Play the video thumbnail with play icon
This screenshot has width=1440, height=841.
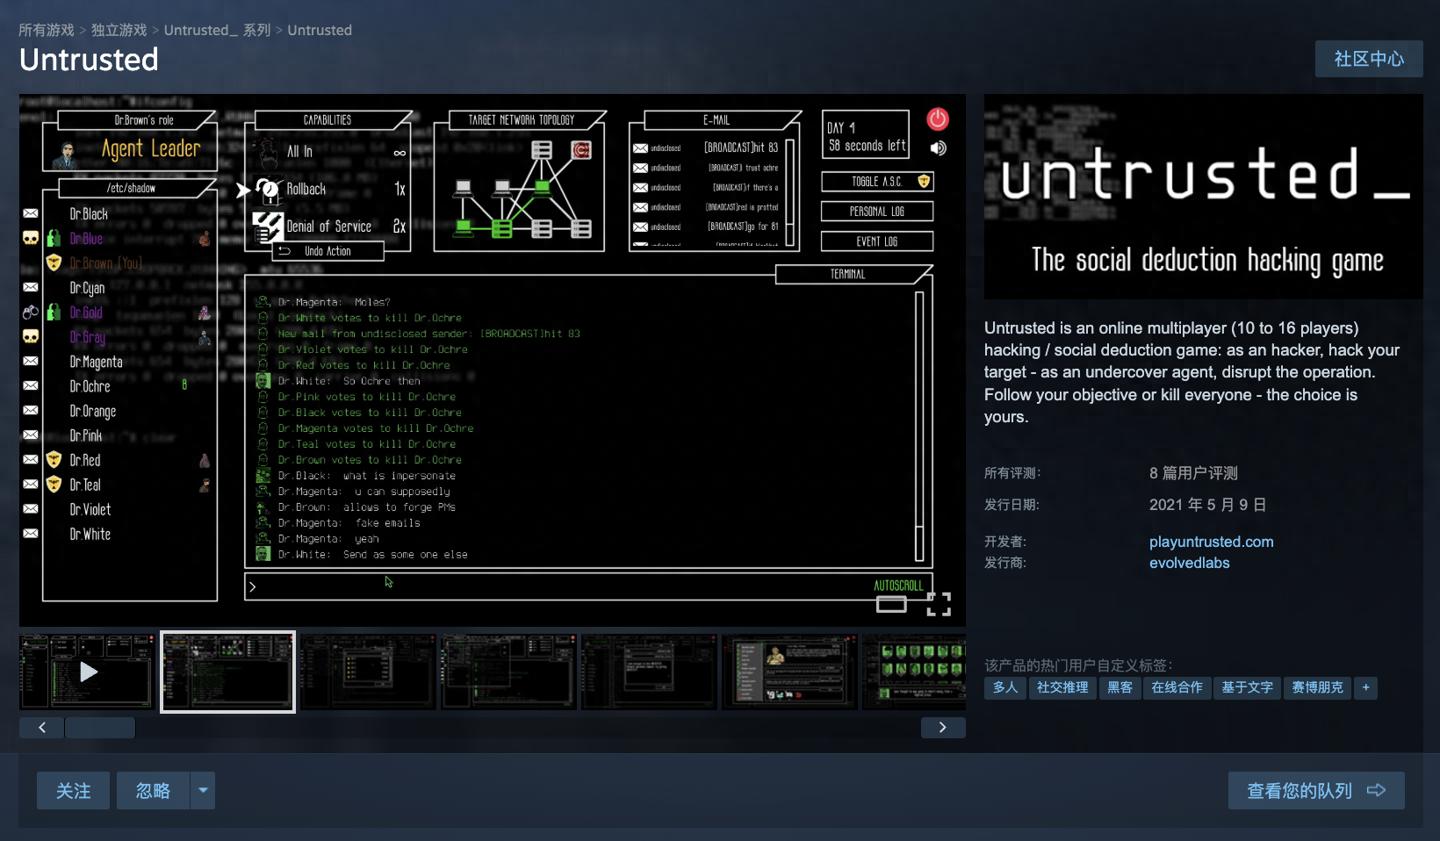(x=88, y=671)
